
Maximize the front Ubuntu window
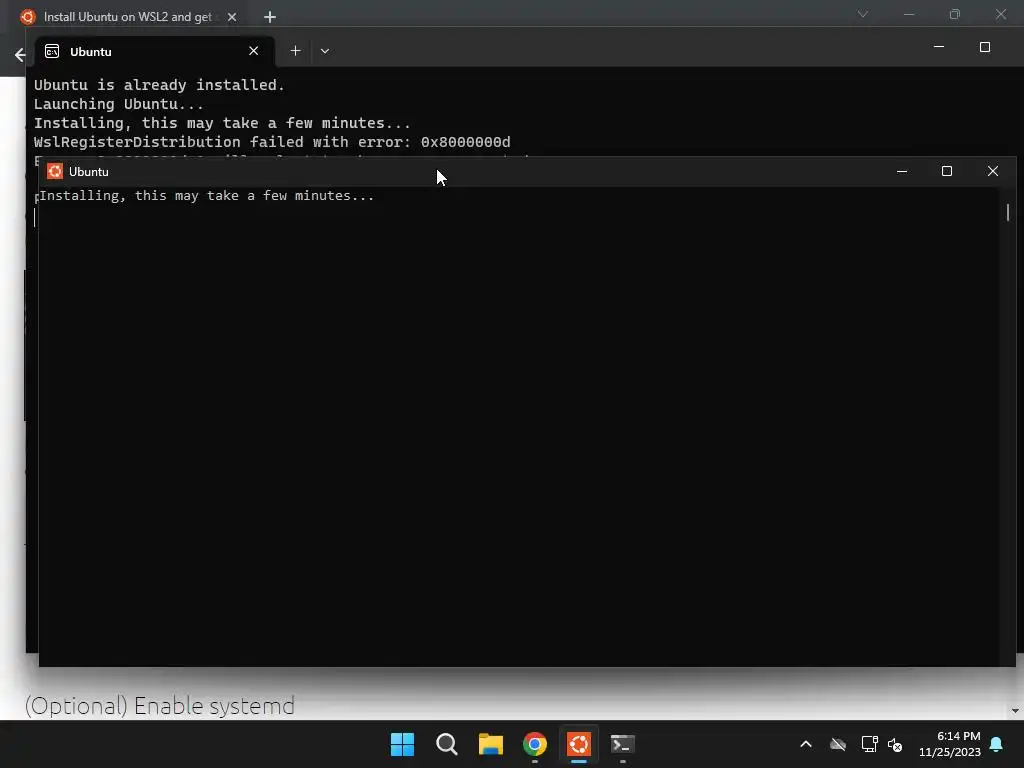(947, 171)
